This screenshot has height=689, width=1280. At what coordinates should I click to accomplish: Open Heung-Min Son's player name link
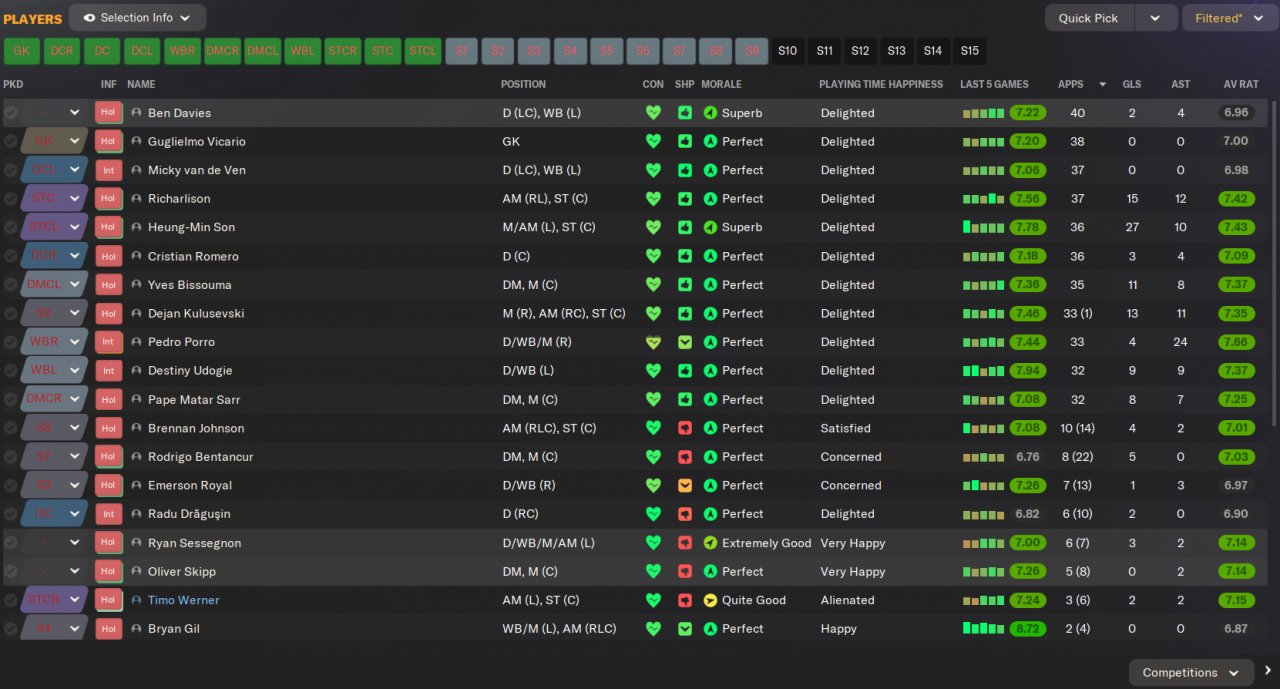[191, 227]
